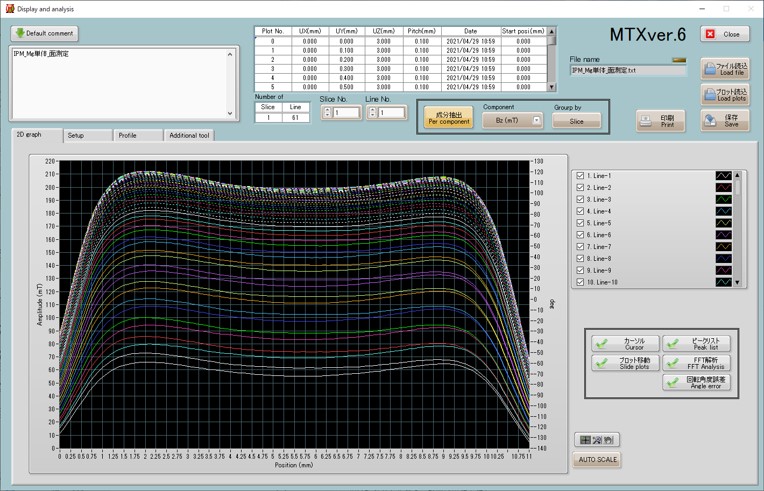Image resolution: width=764 pixels, height=491 pixels.
Task: Click the green arrow on Default comment
Action: [x=20, y=33]
